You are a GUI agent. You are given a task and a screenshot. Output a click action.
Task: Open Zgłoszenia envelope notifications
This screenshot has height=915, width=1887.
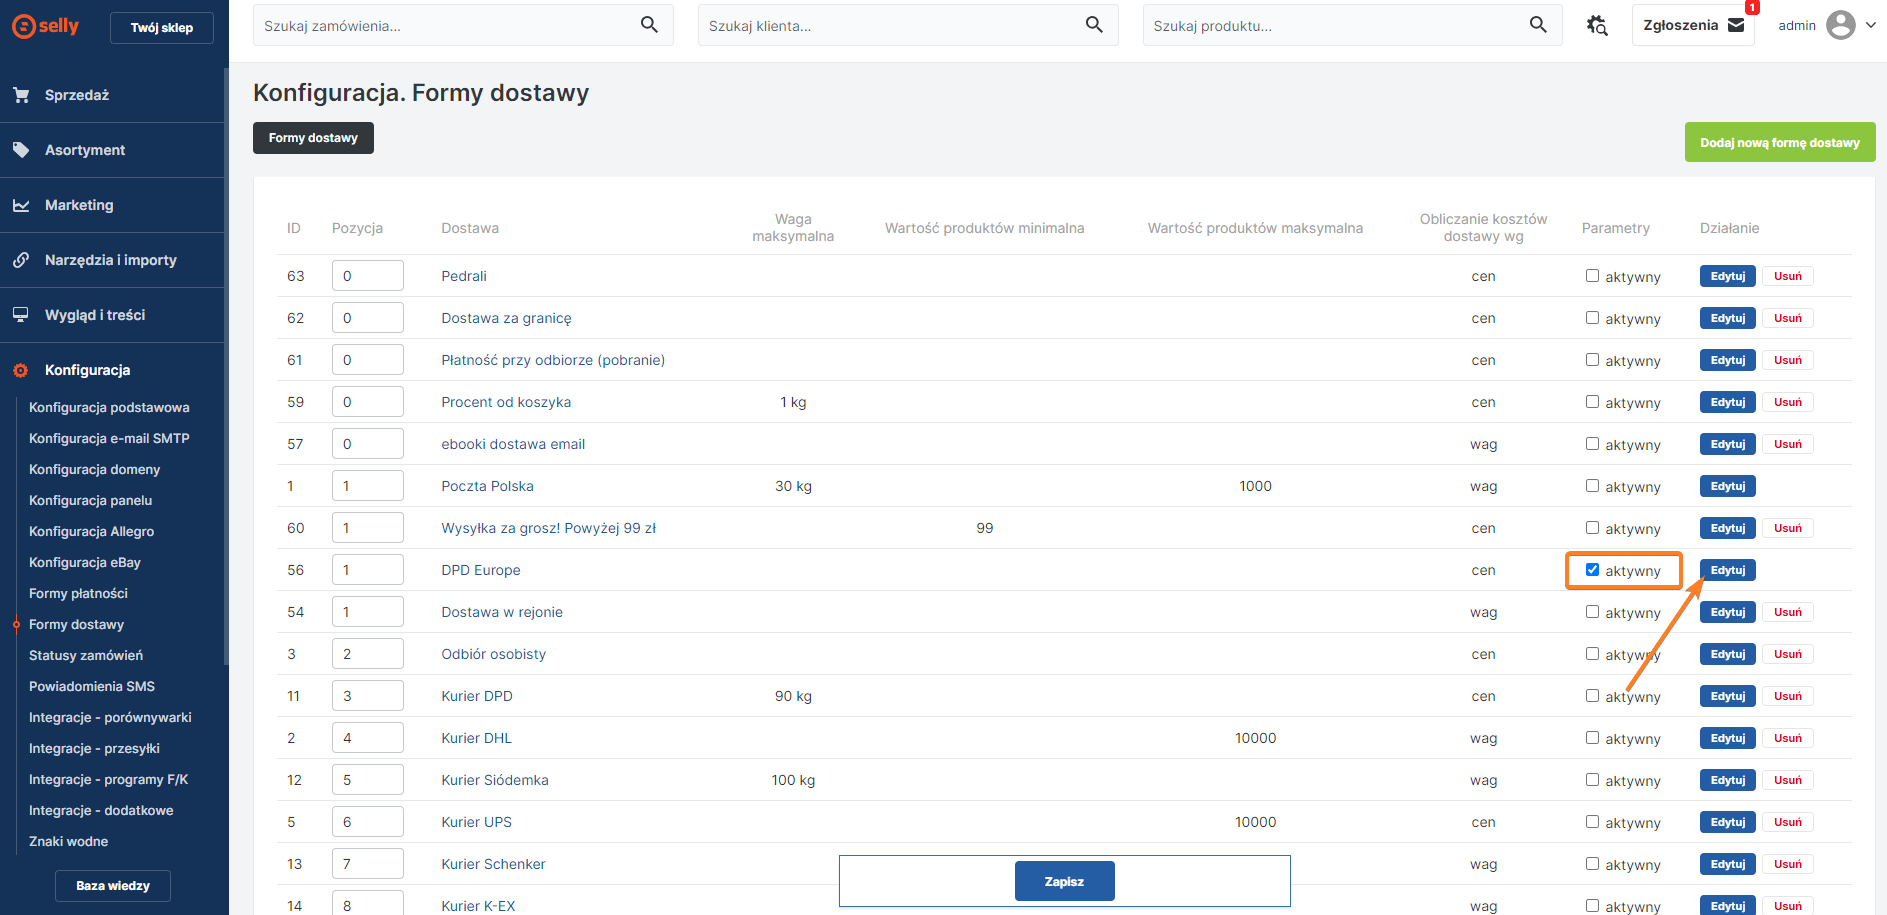pyautogui.click(x=1736, y=26)
